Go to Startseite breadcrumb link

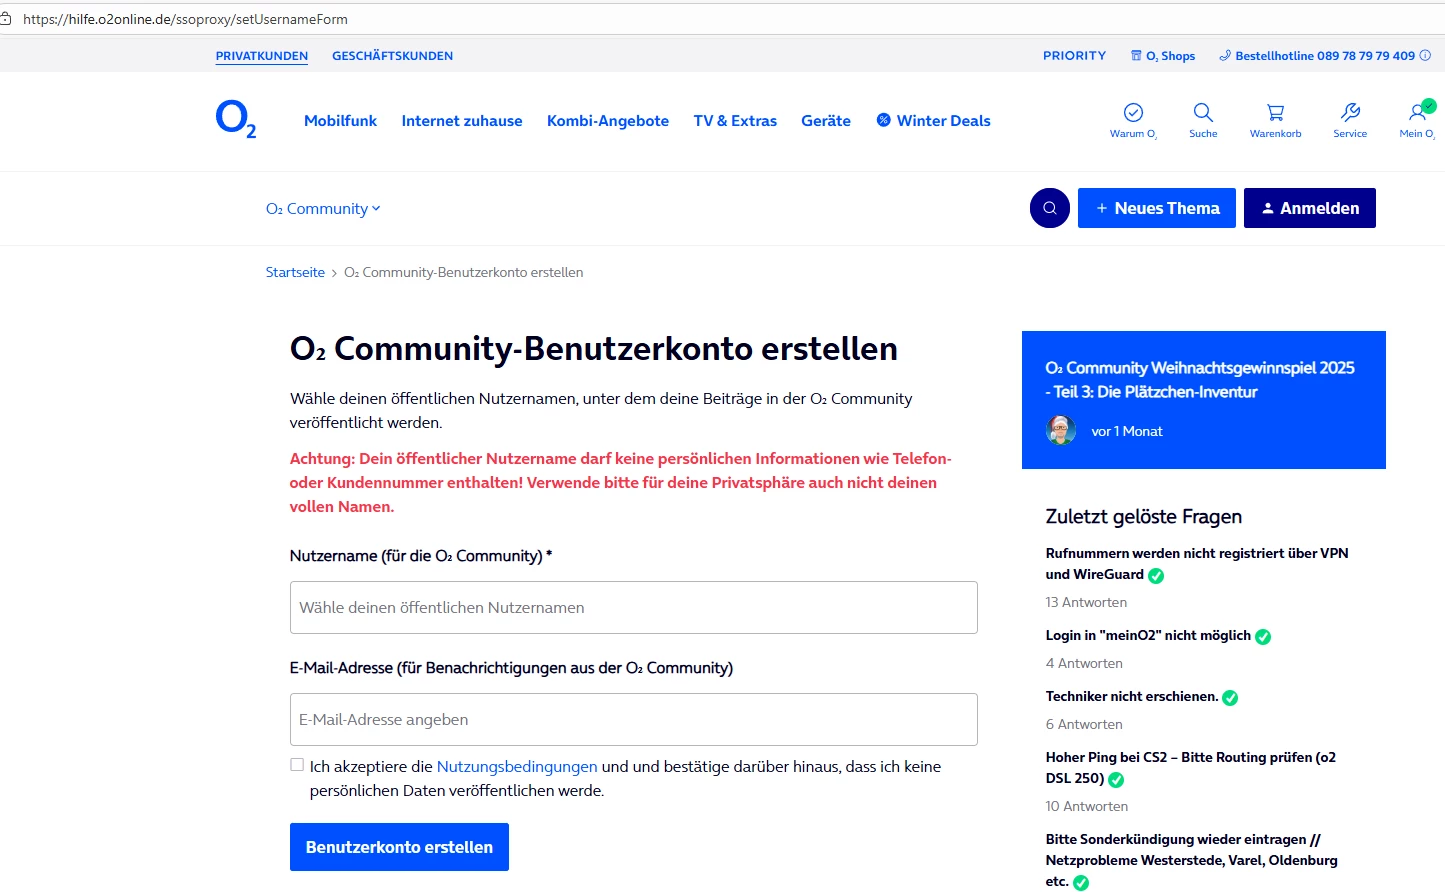(x=295, y=272)
